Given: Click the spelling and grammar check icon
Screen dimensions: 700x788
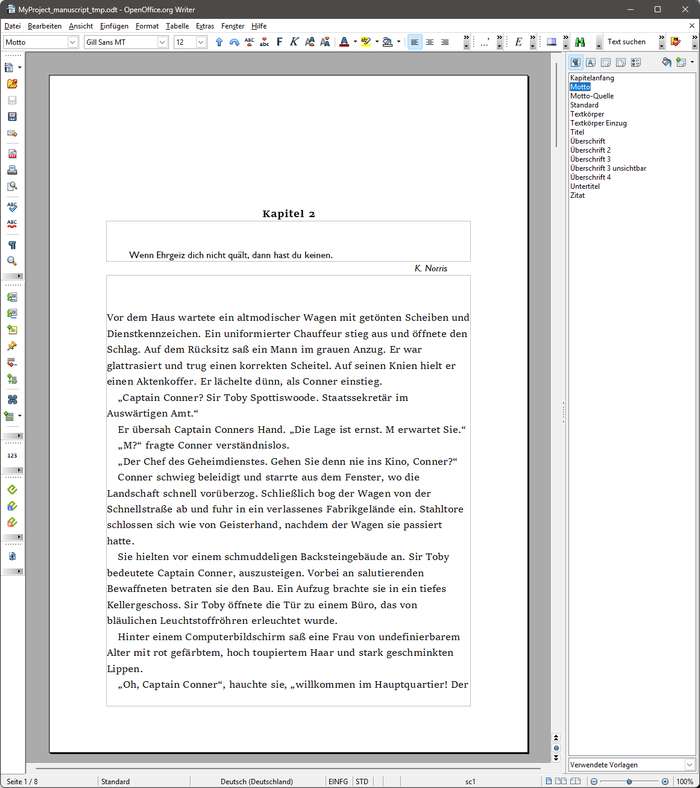Looking at the screenshot, I should tap(12, 207).
